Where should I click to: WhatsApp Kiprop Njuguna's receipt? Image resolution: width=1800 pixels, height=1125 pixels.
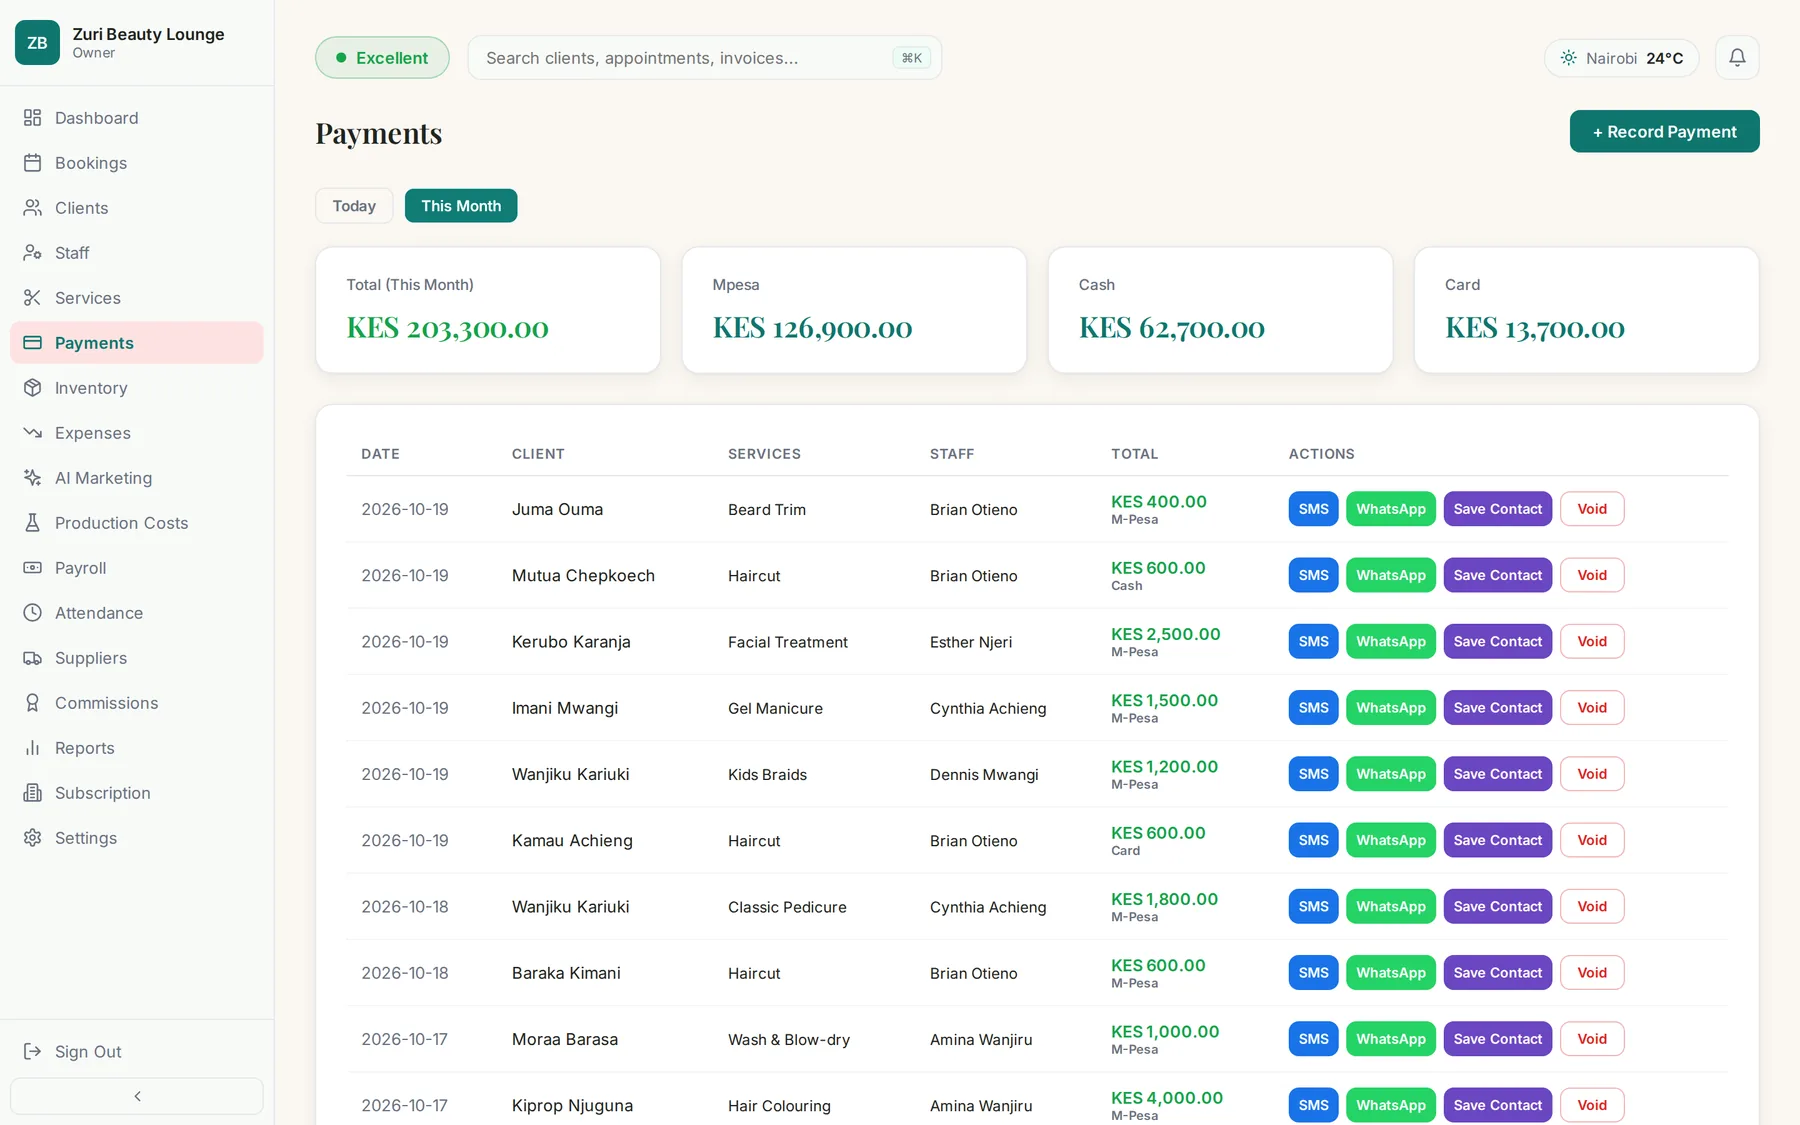point(1391,1105)
